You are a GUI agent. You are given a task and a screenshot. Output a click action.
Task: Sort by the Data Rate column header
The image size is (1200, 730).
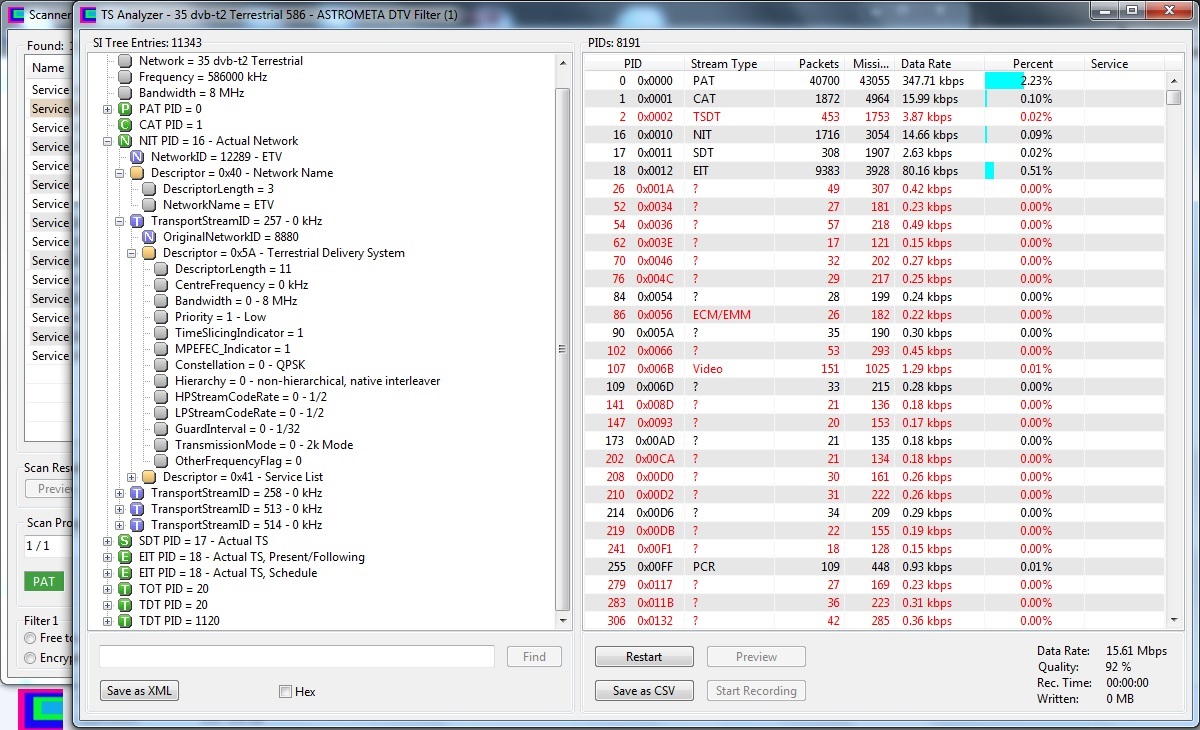939,63
